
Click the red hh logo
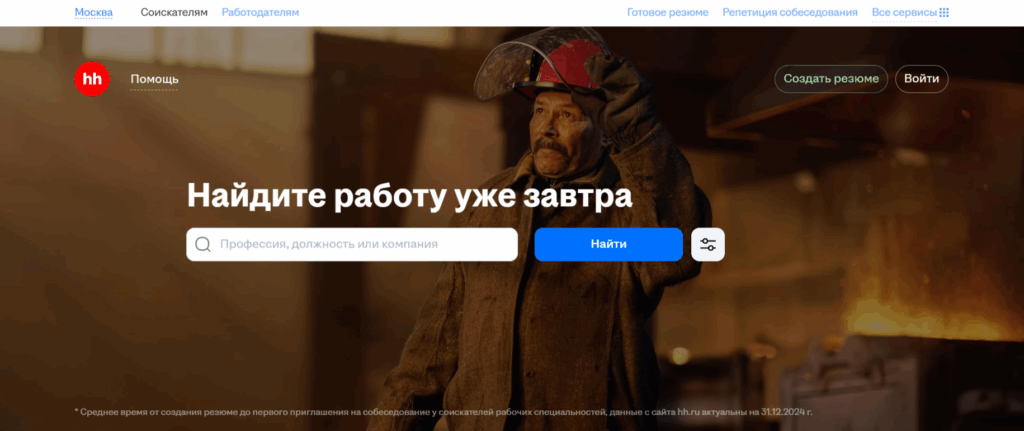pyautogui.click(x=91, y=79)
